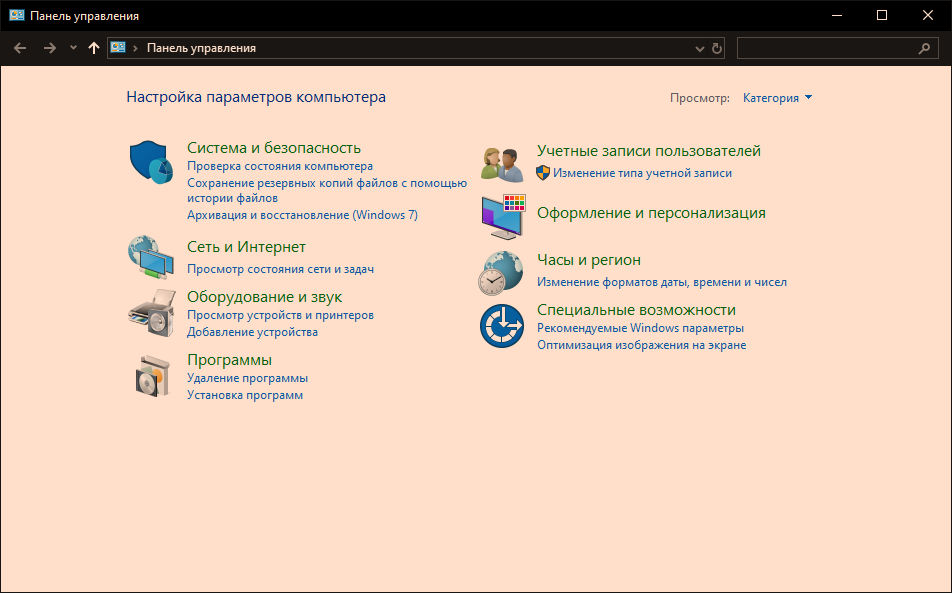Screen dimensions: 952x593
Task: Click Просмотр устройств и принтеров link
Action: [280, 315]
